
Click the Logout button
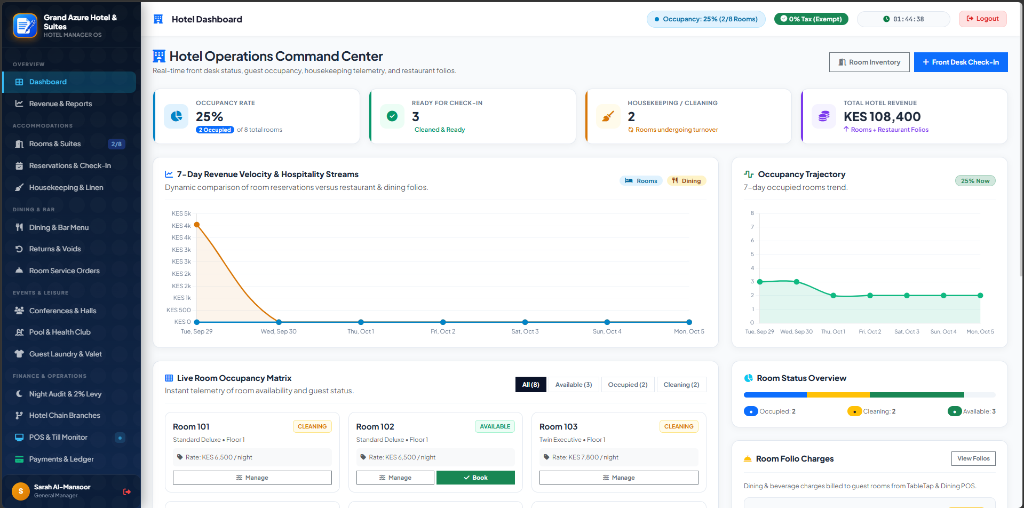click(x=983, y=19)
